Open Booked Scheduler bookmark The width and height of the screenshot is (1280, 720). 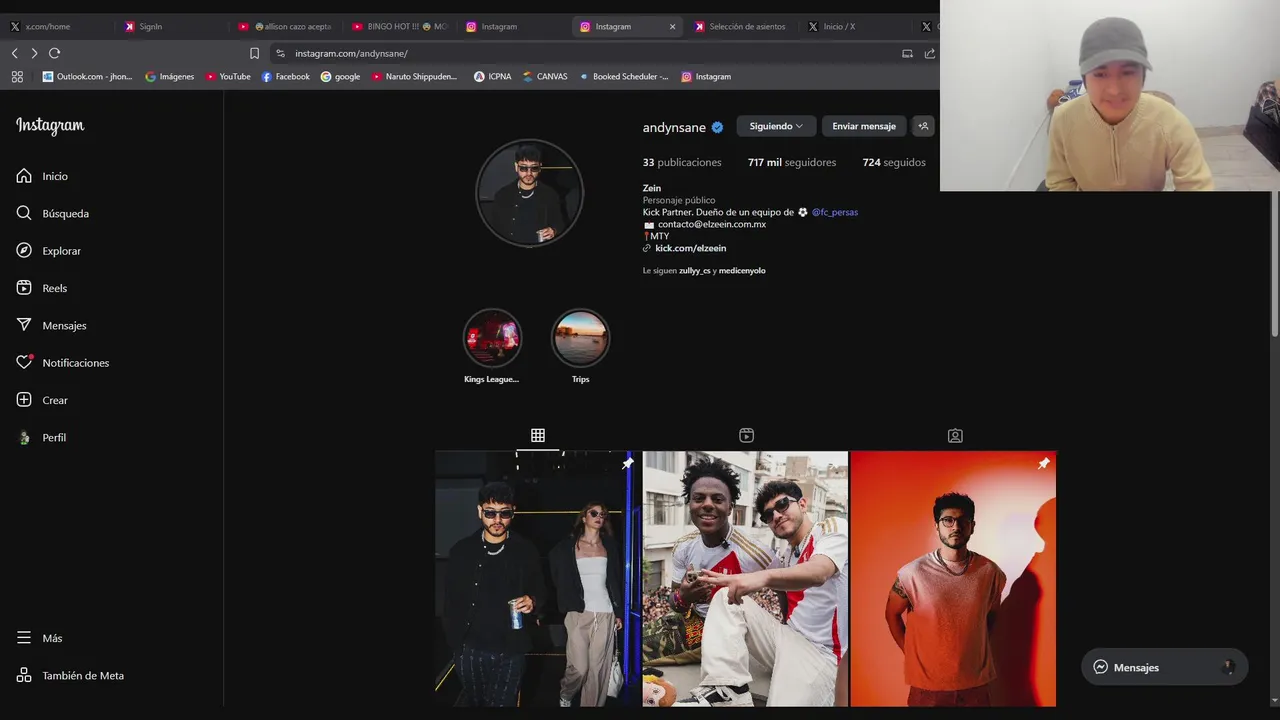click(x=624, y=76)
